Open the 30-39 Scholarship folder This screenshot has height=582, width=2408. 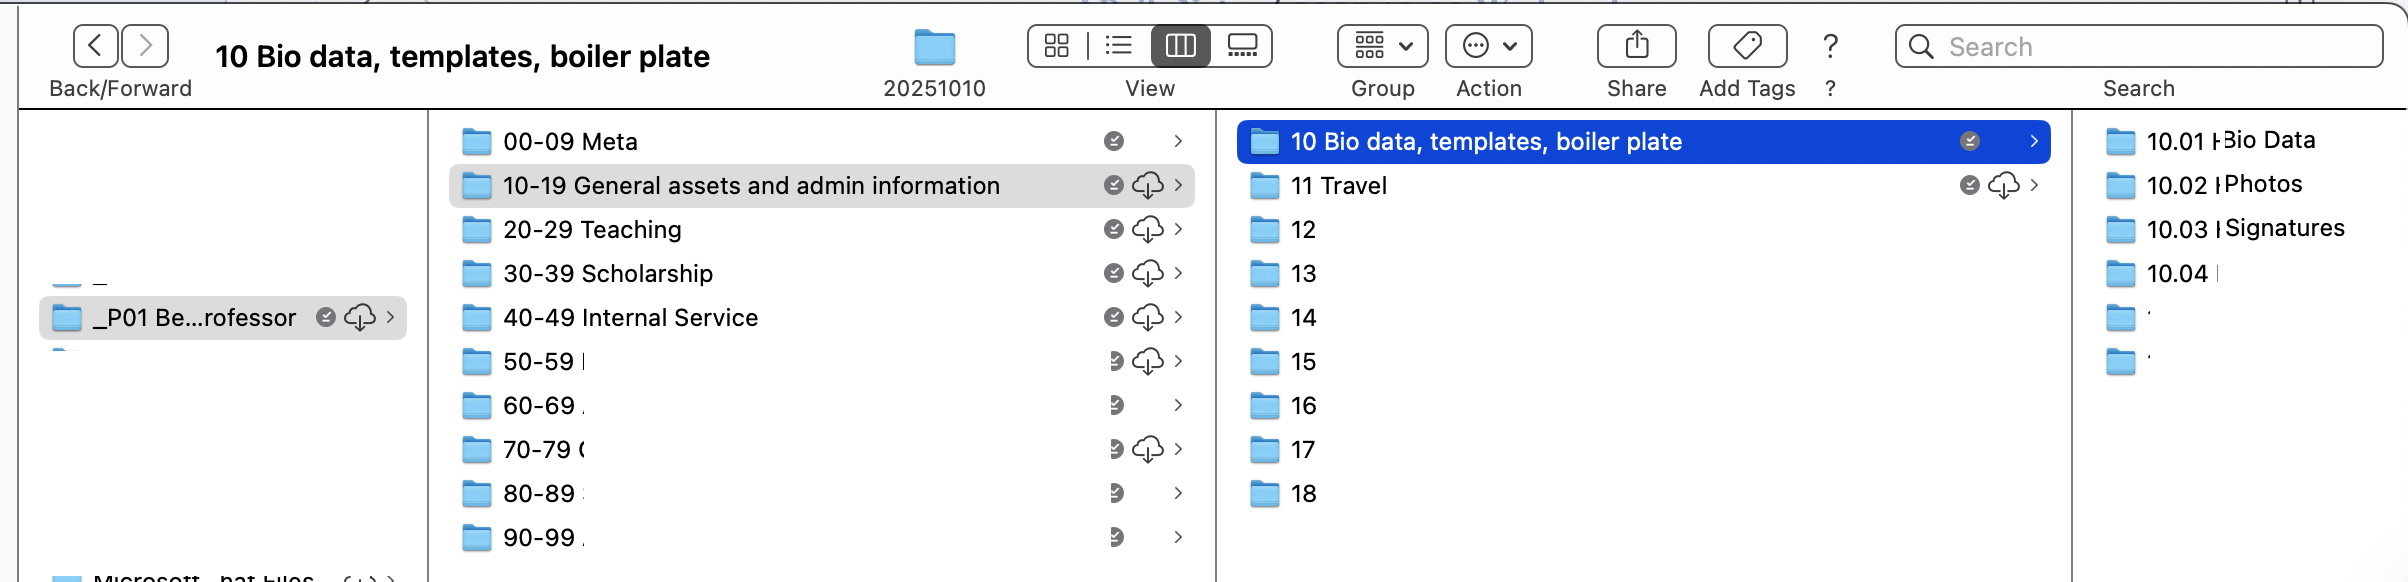click(x=608, y=273)
